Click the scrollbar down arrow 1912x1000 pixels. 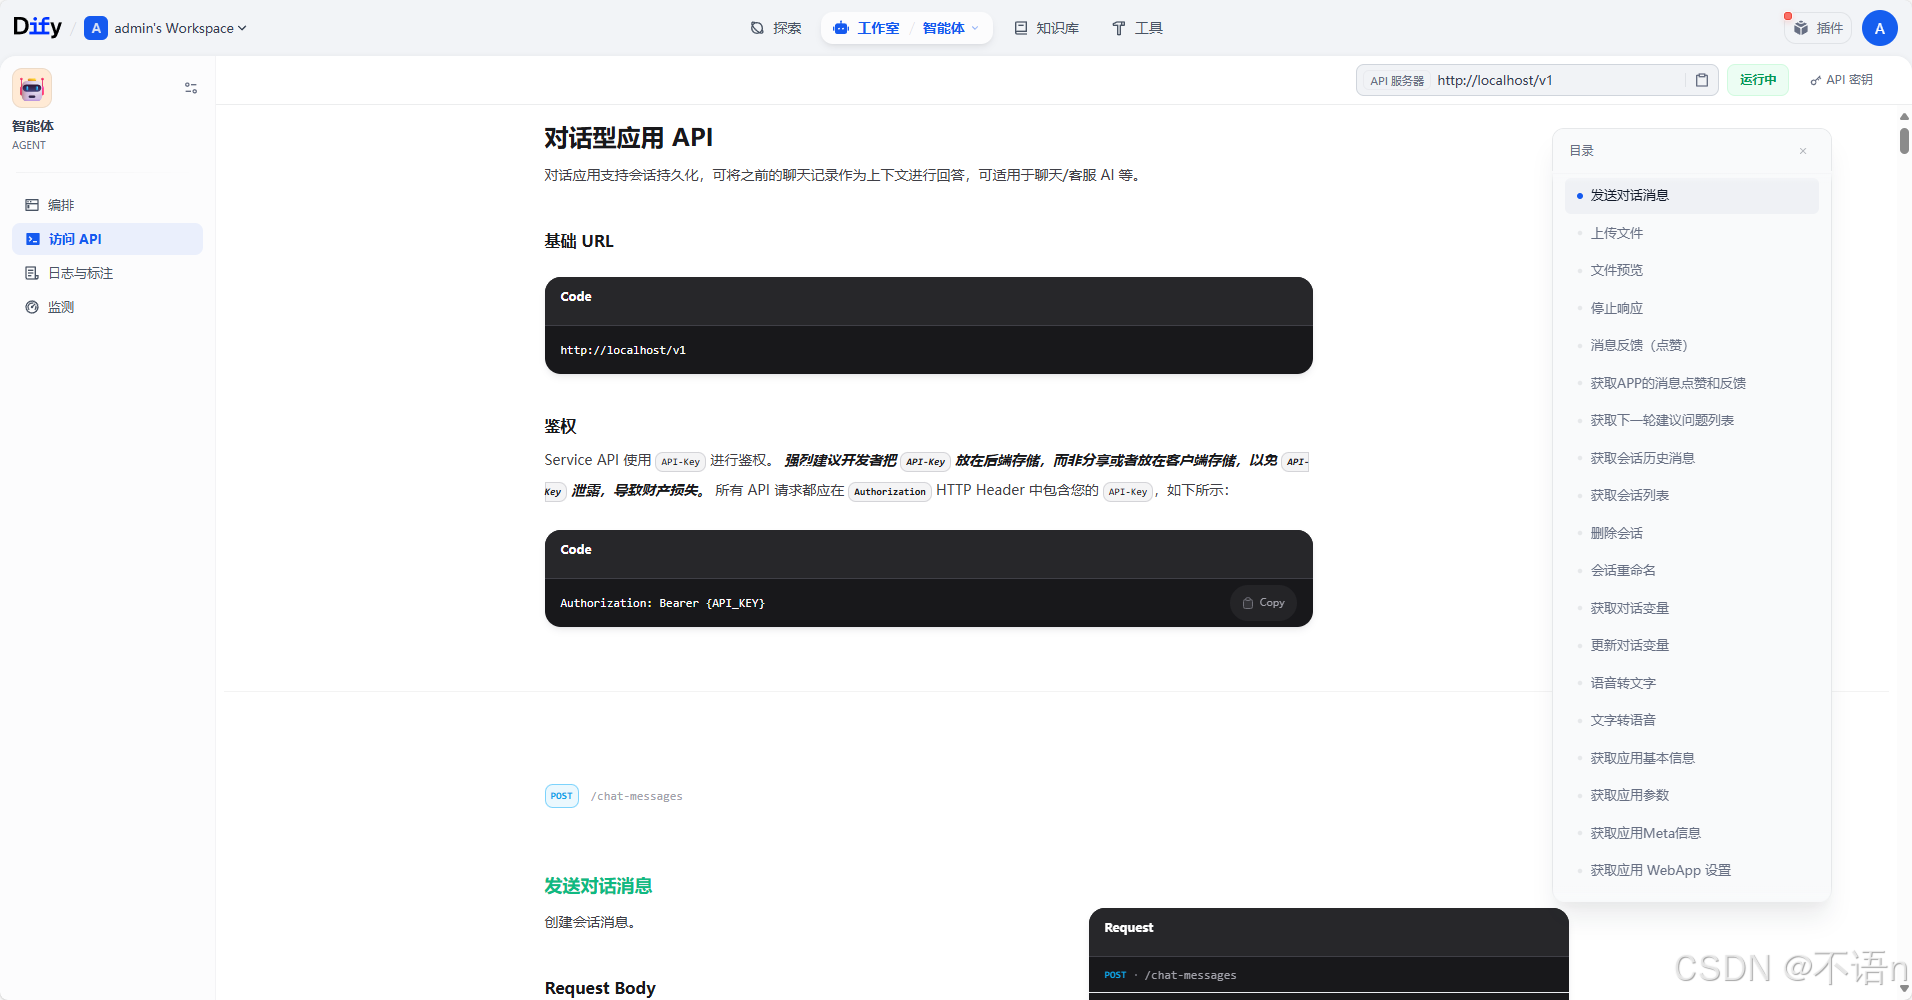pyautogui.click(x=1904, y=989)
